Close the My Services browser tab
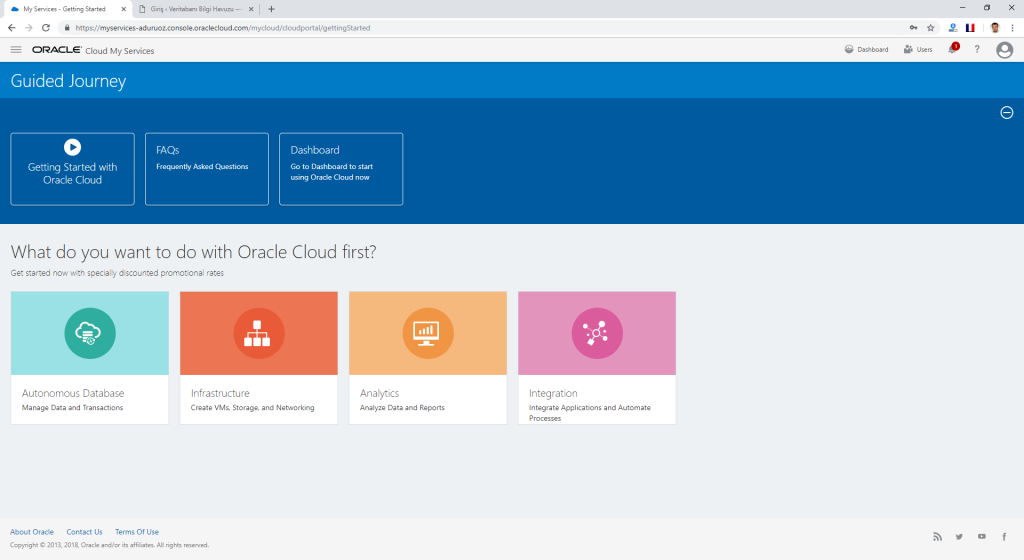The image size is (1024, 560). point(123,9)
